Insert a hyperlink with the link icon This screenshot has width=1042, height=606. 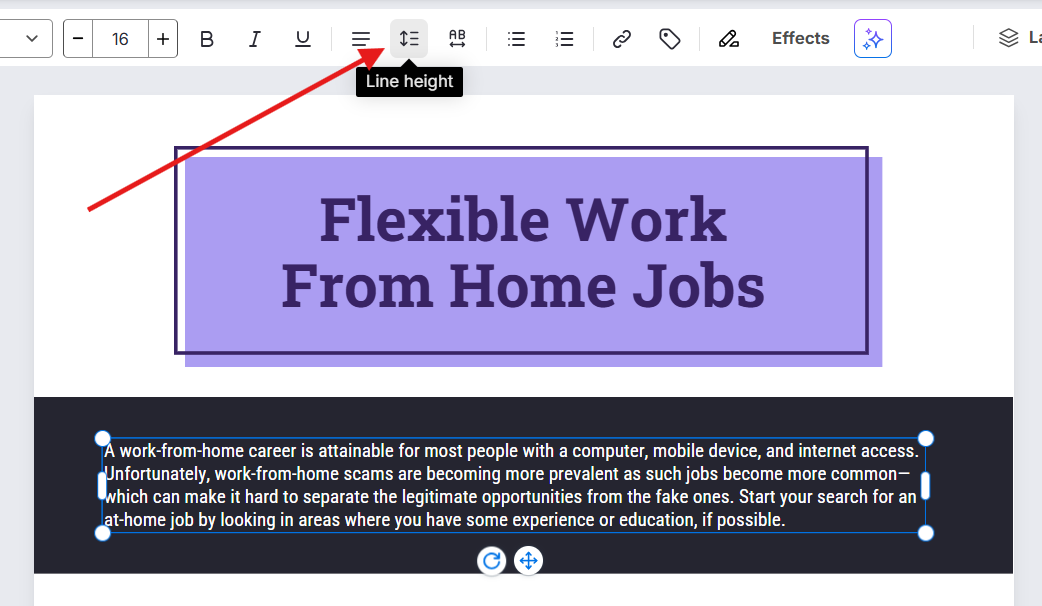(621, 39)
